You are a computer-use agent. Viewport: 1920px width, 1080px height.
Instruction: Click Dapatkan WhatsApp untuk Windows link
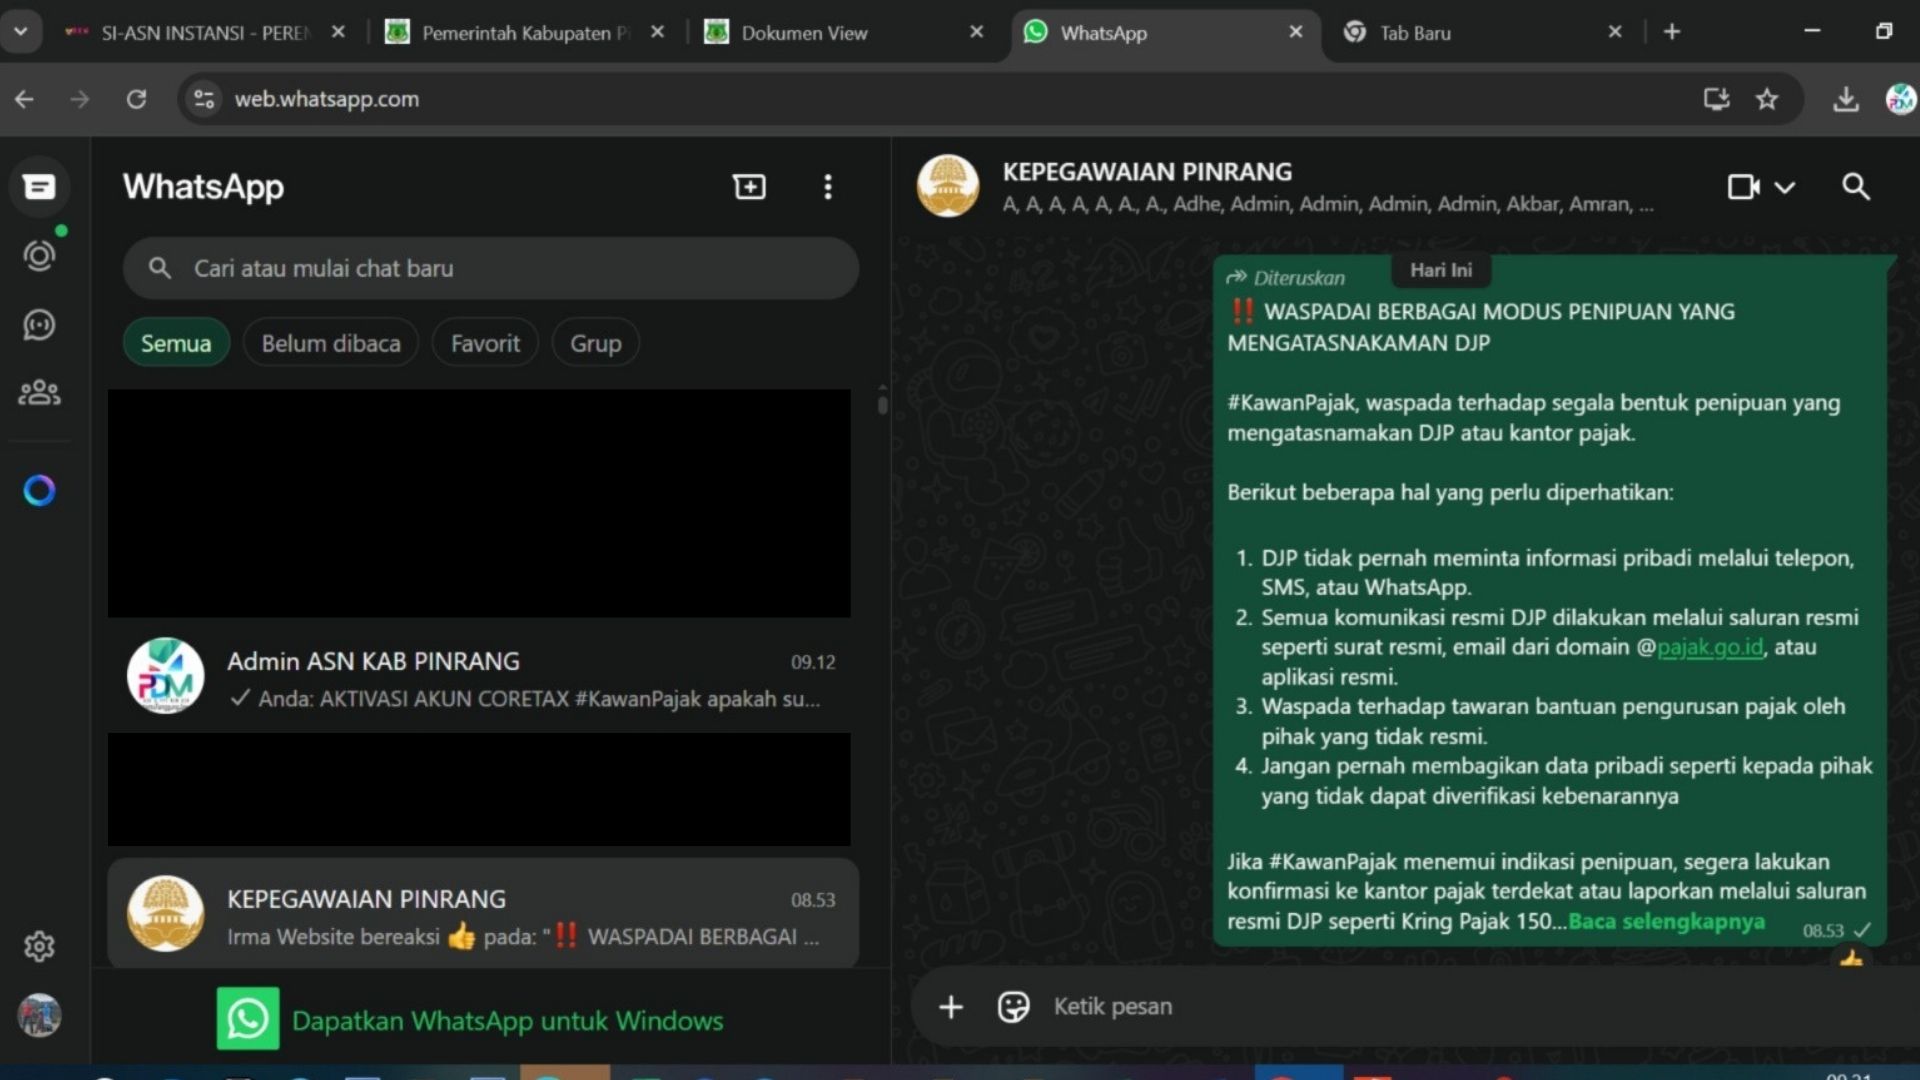507,1020
